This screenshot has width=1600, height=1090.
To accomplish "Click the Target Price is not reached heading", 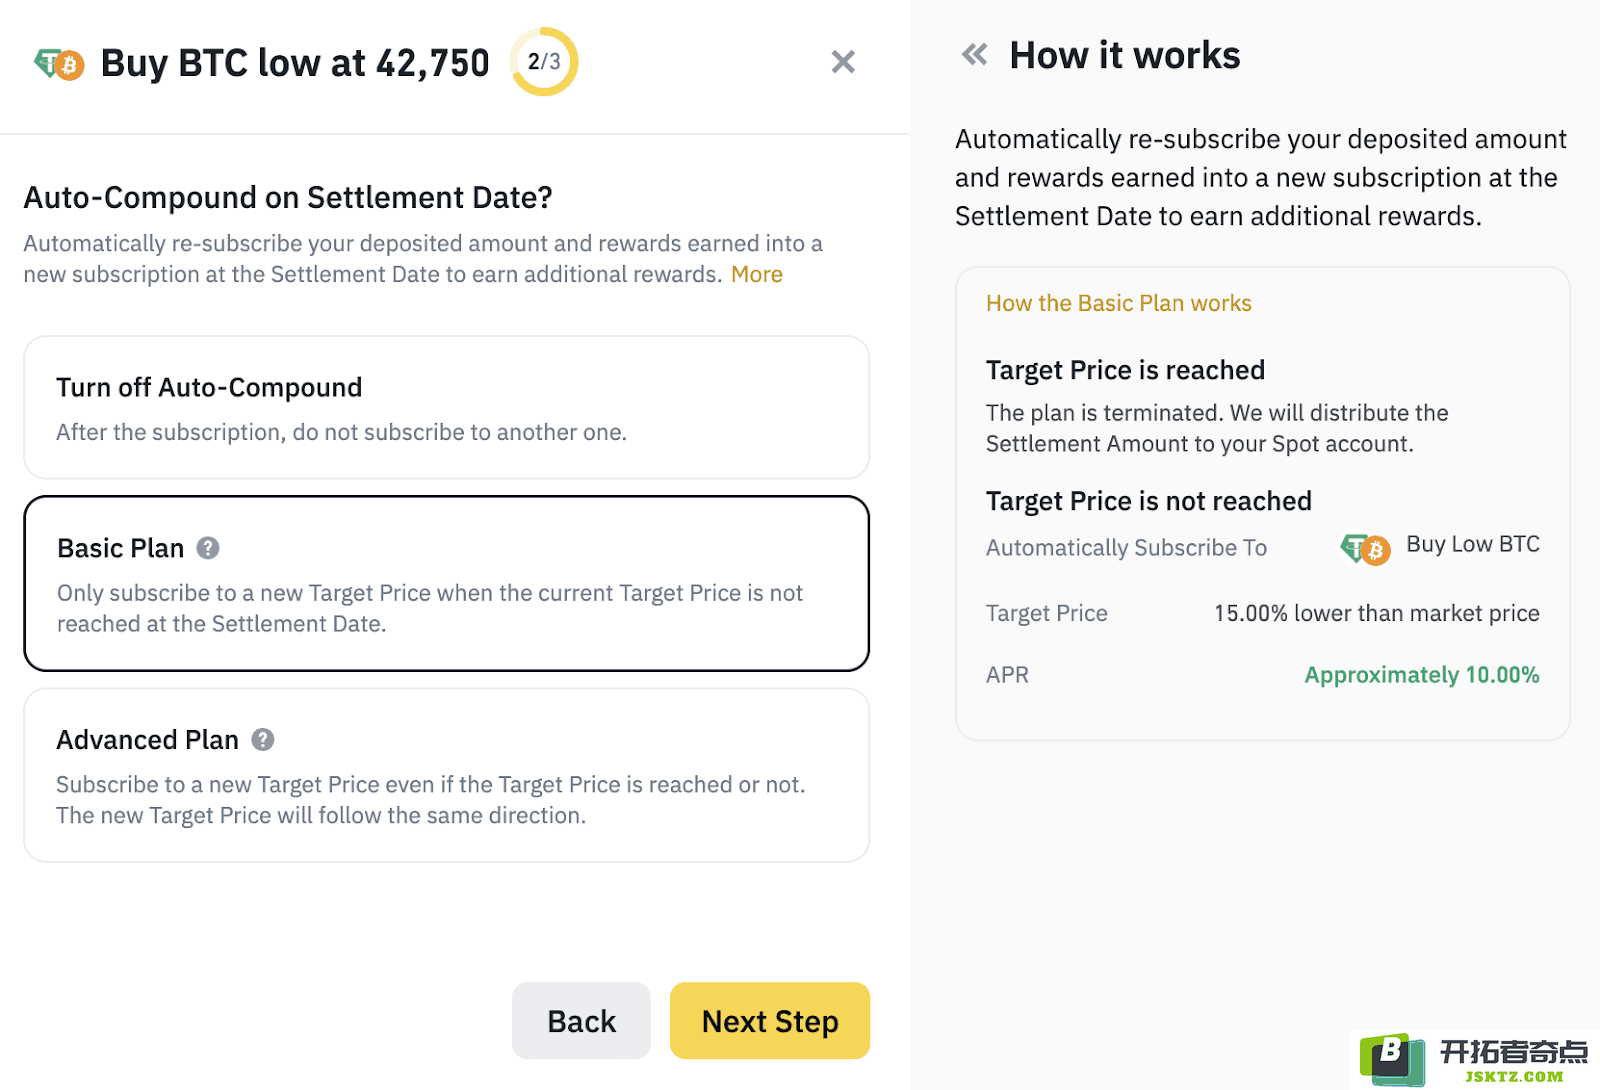I will tap(1149, 501).
